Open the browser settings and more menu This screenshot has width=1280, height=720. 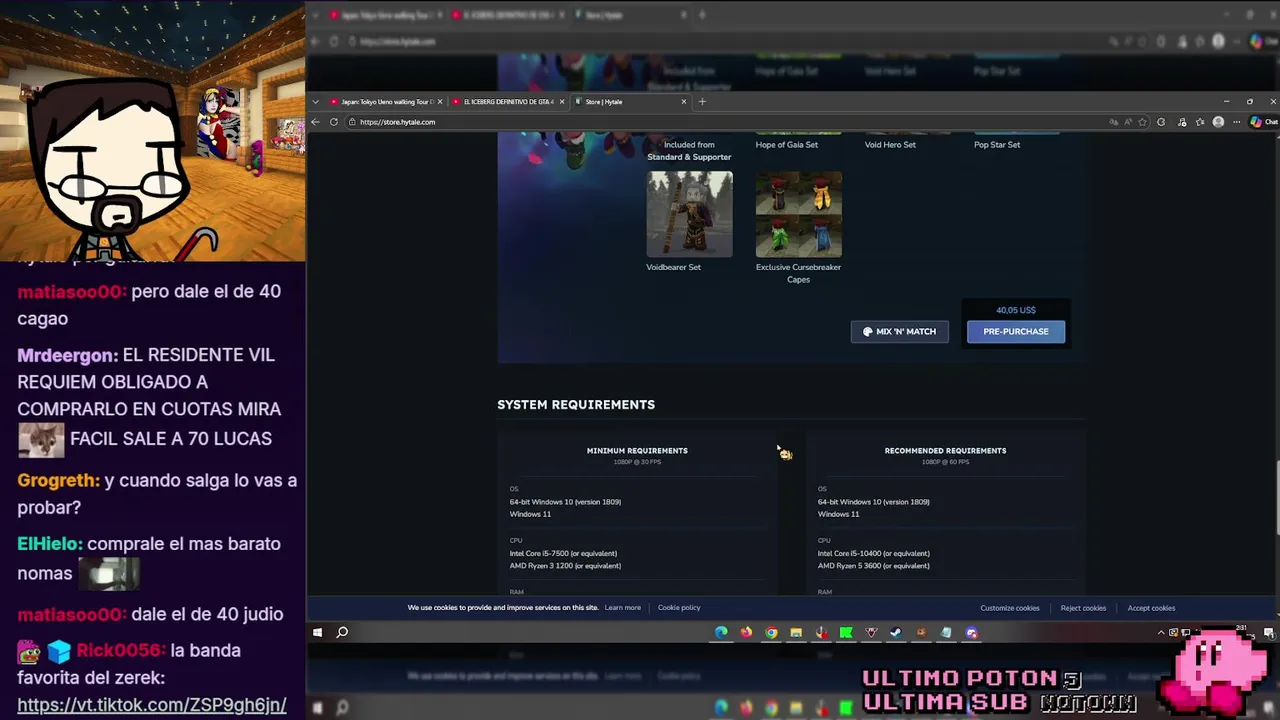pyautogui.click(x=1237, y=122)
